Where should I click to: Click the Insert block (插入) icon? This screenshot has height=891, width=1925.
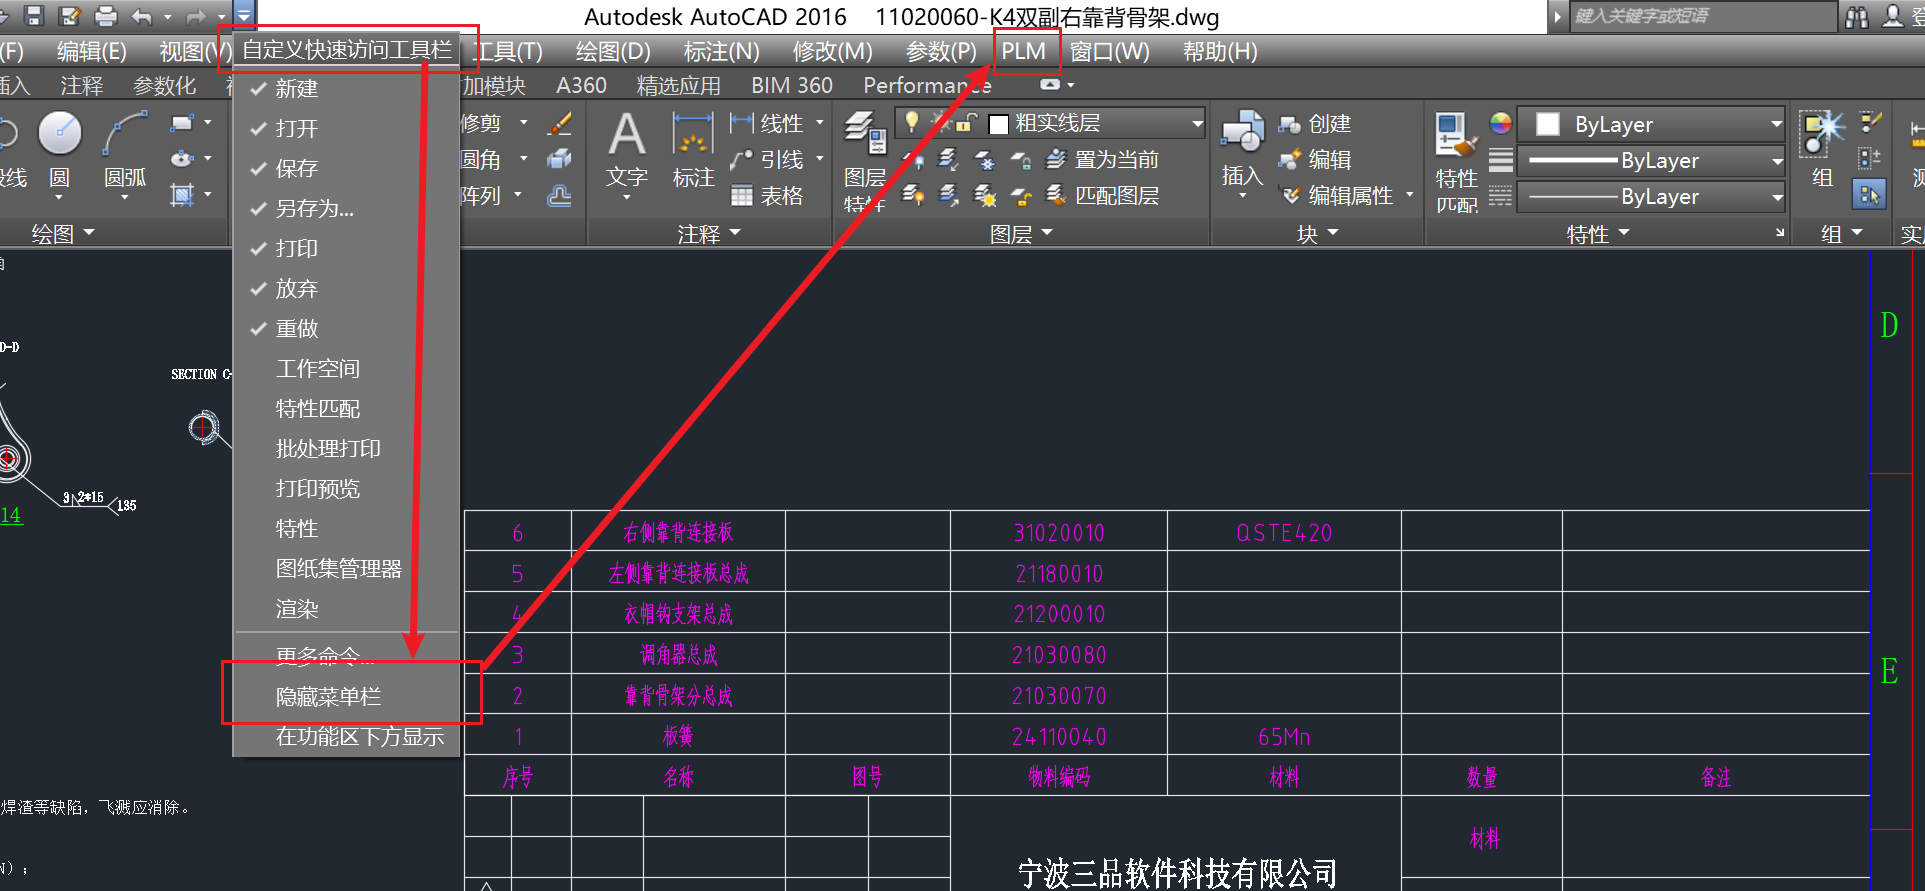pos(1243,150)
